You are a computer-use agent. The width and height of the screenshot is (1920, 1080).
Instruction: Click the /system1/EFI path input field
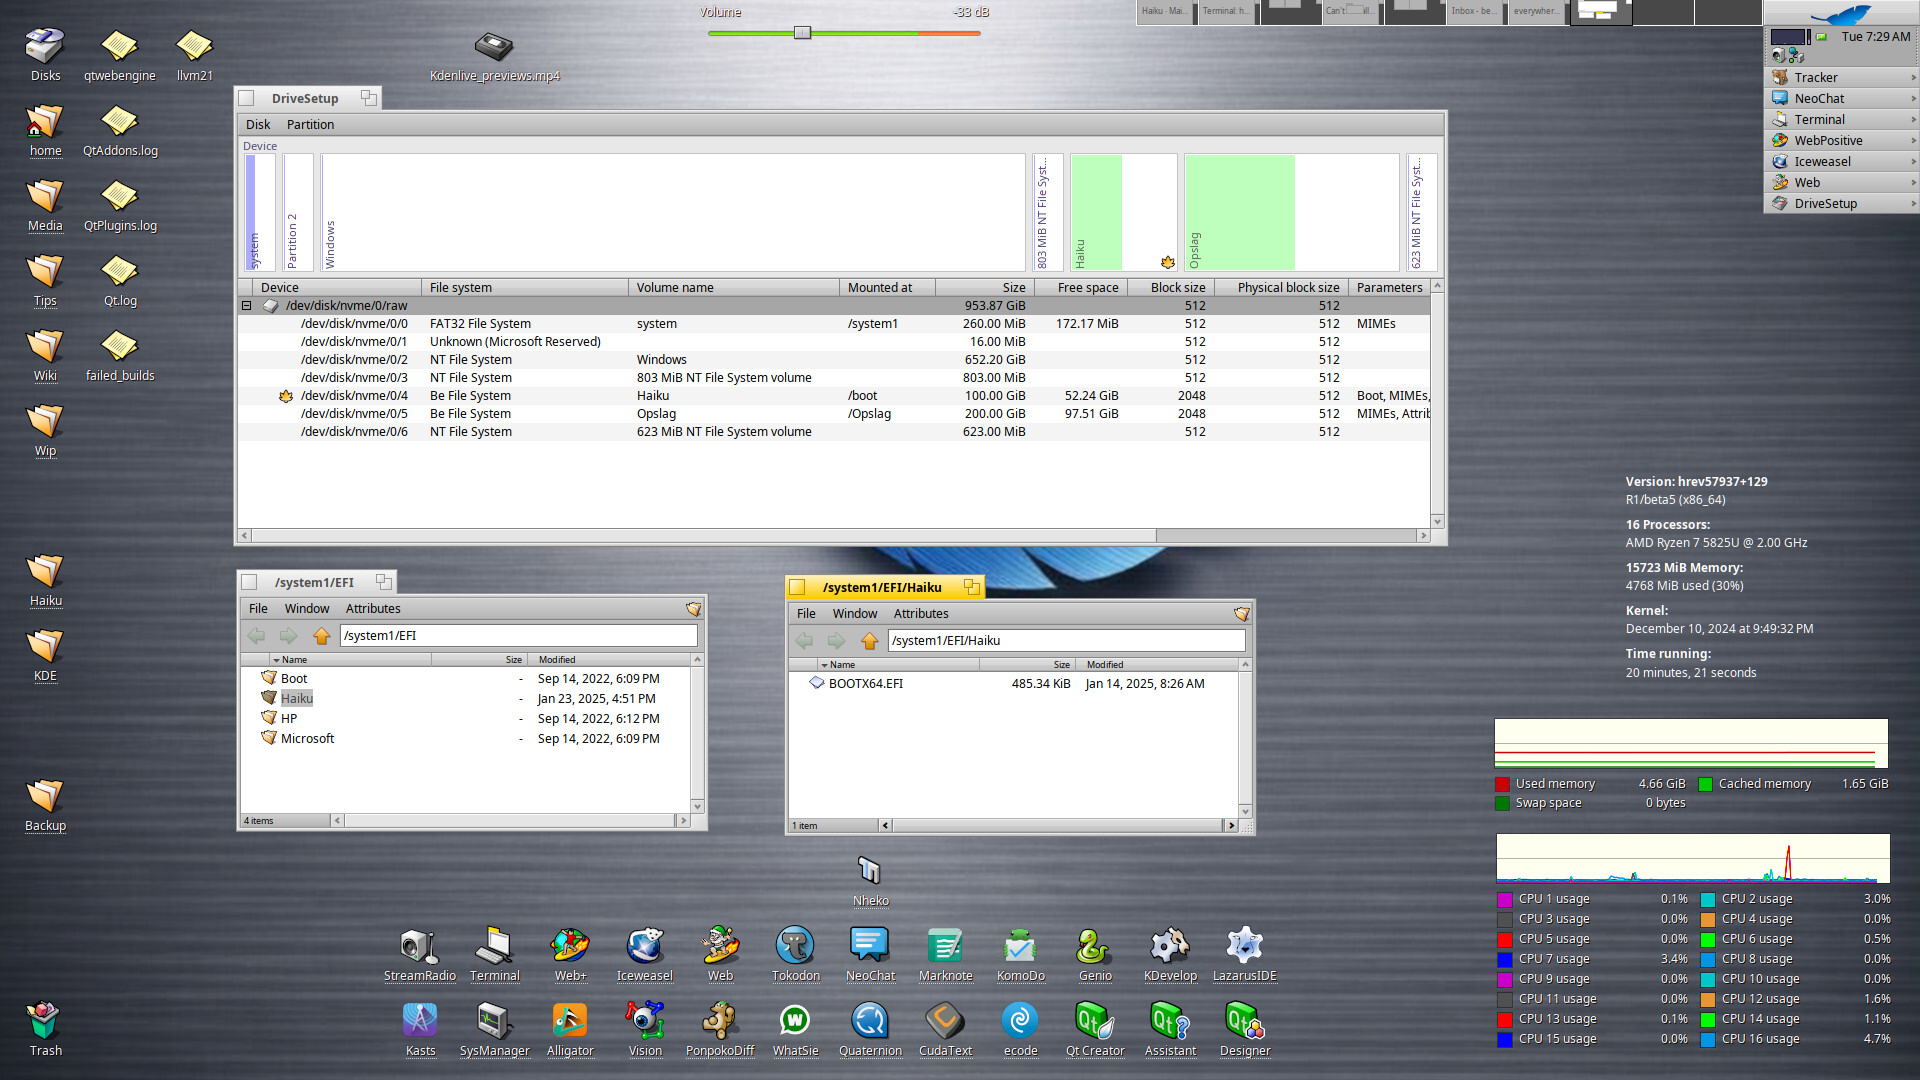(x=518, y=636)
